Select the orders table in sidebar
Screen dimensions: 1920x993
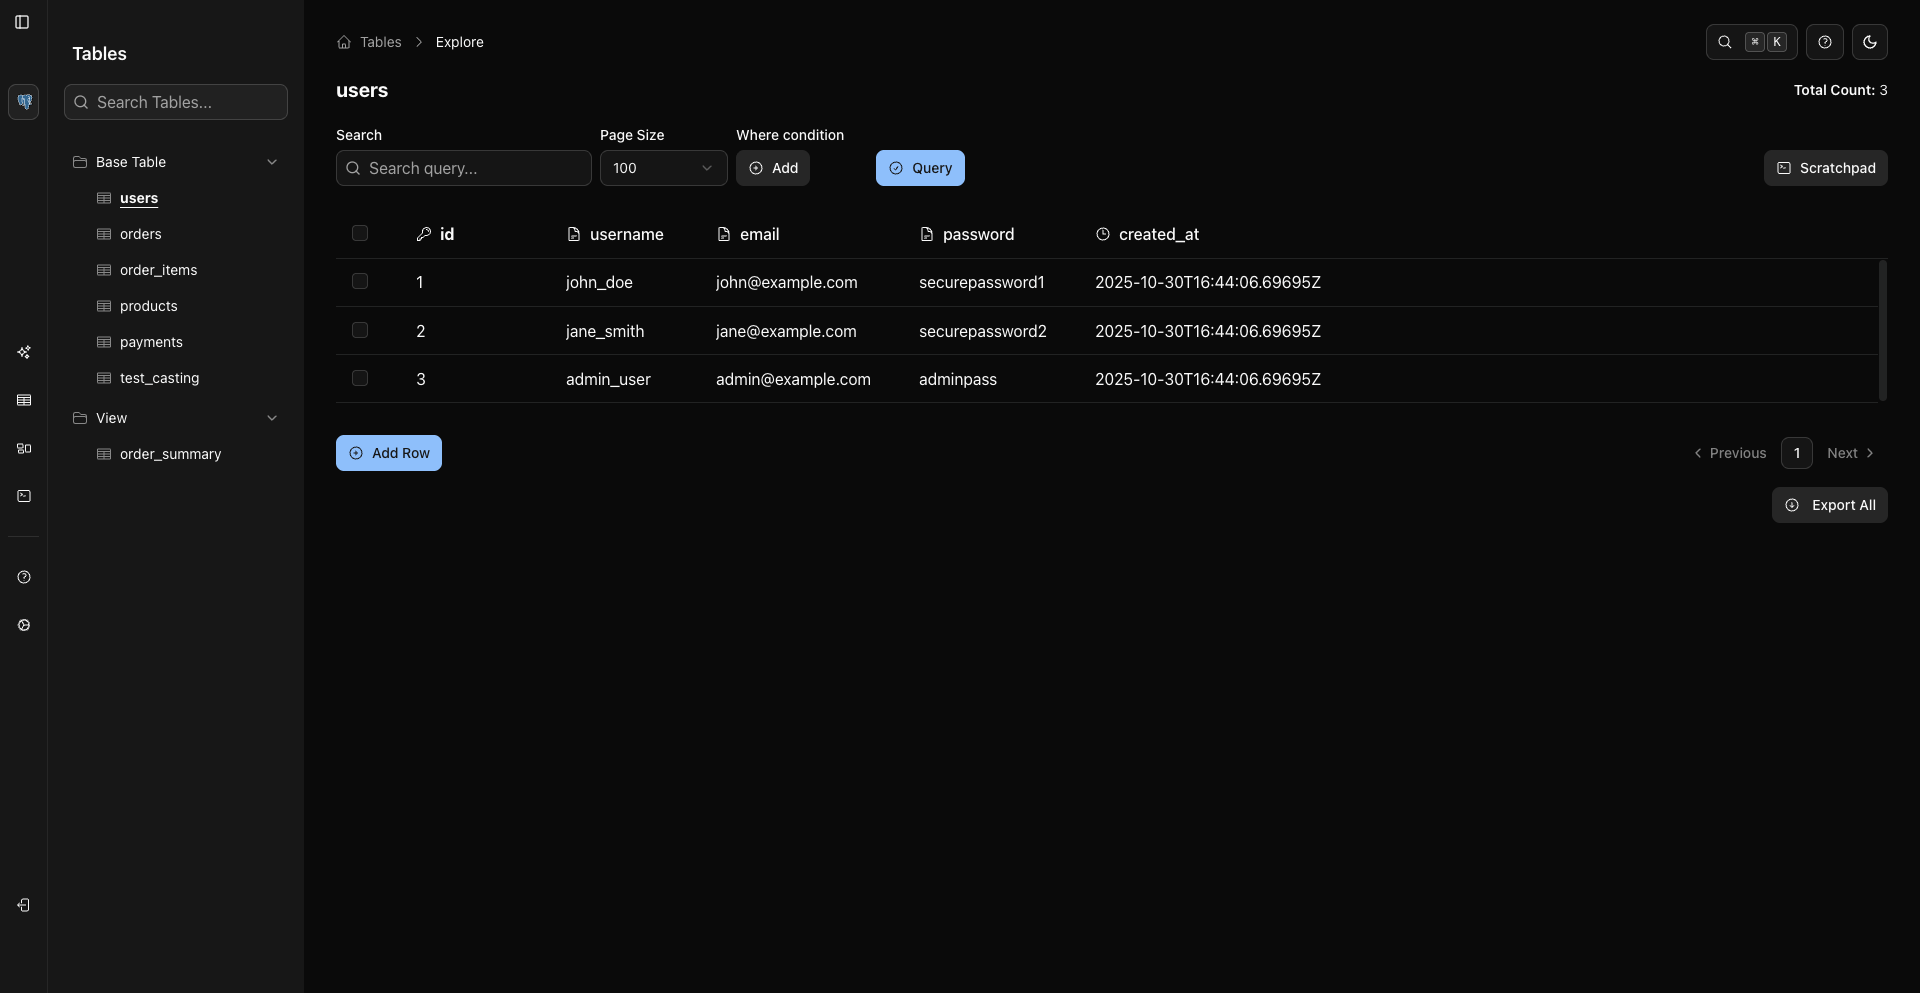click(140, 233)
